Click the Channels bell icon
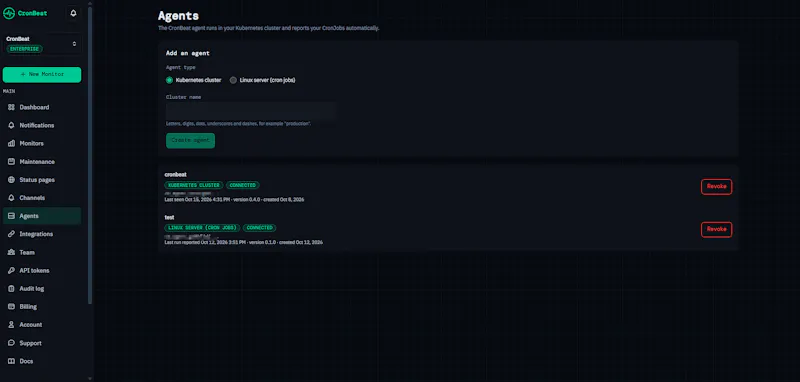The width and height of the screenshot is (800, 382). click(11, 198)
